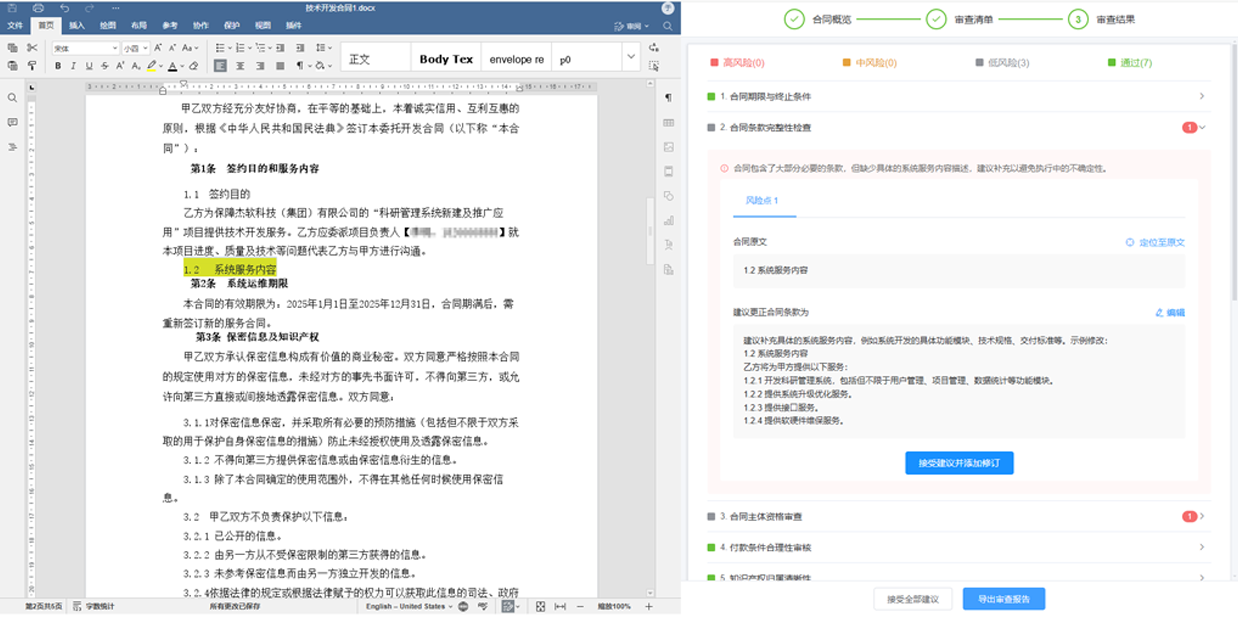Click the 定位至原文 link

(1155, 242)
